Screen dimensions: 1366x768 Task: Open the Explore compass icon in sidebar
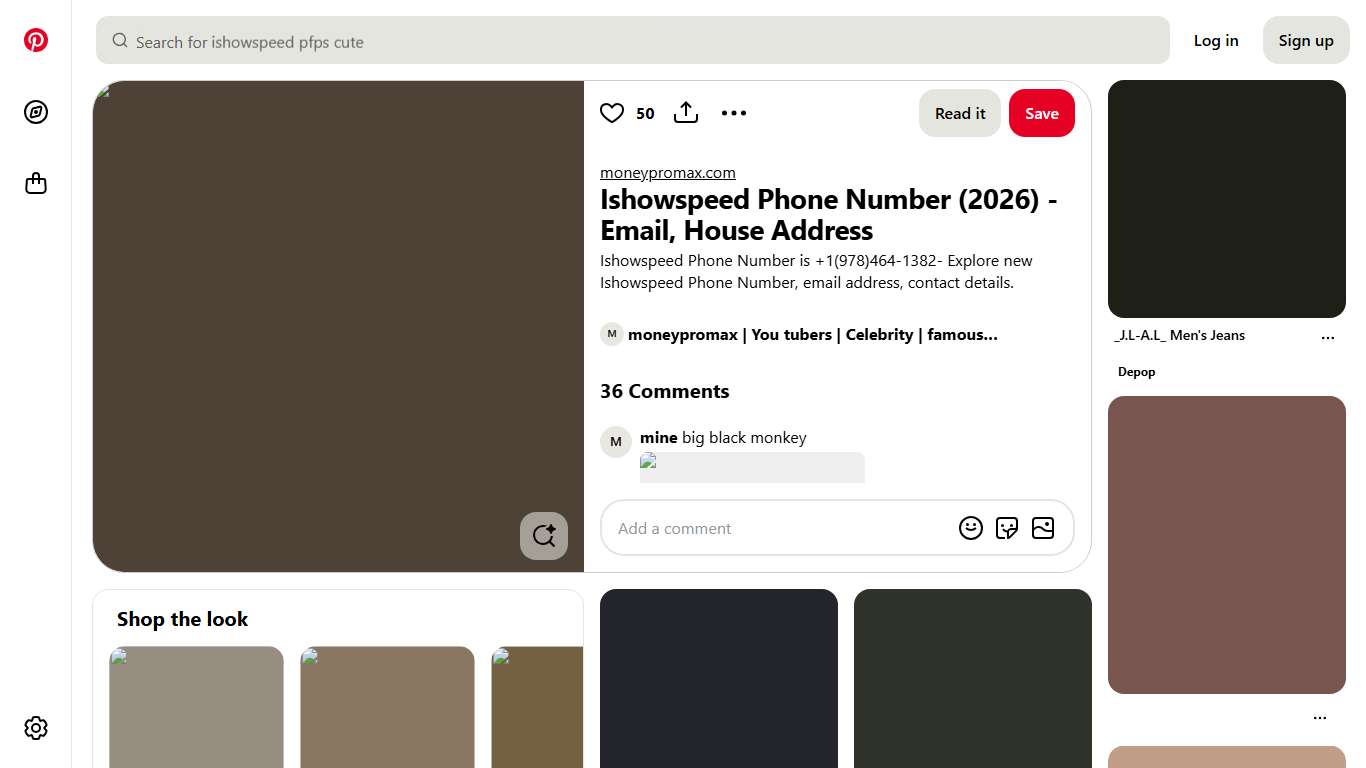pyautogui.click(x=36, y=112)
